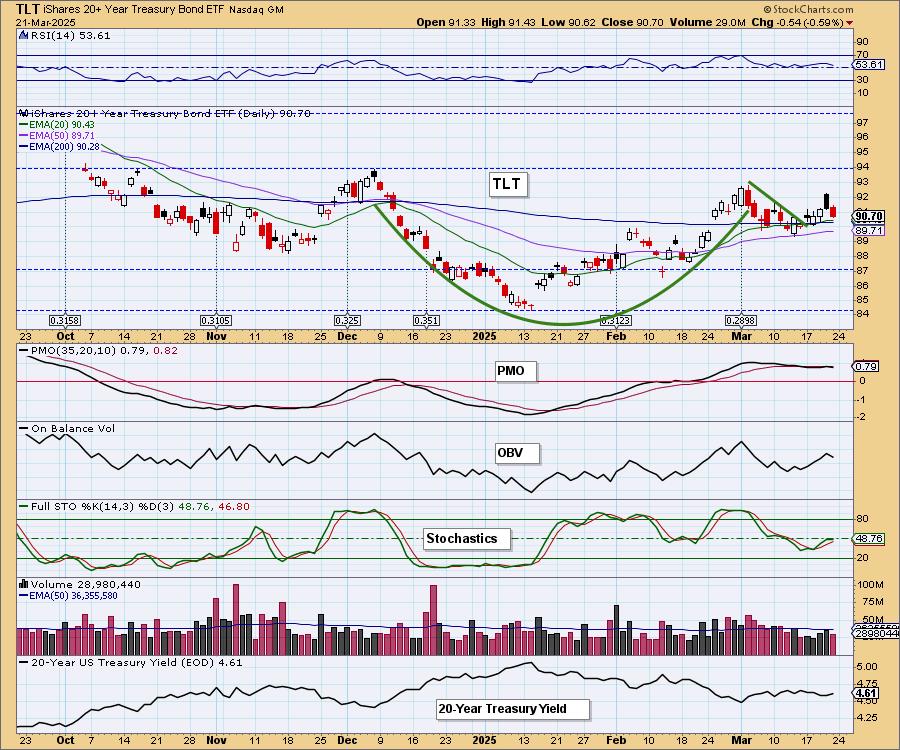
Task: Click the EMA(200) 90.28 legend entry
Action: click(59, 147)
